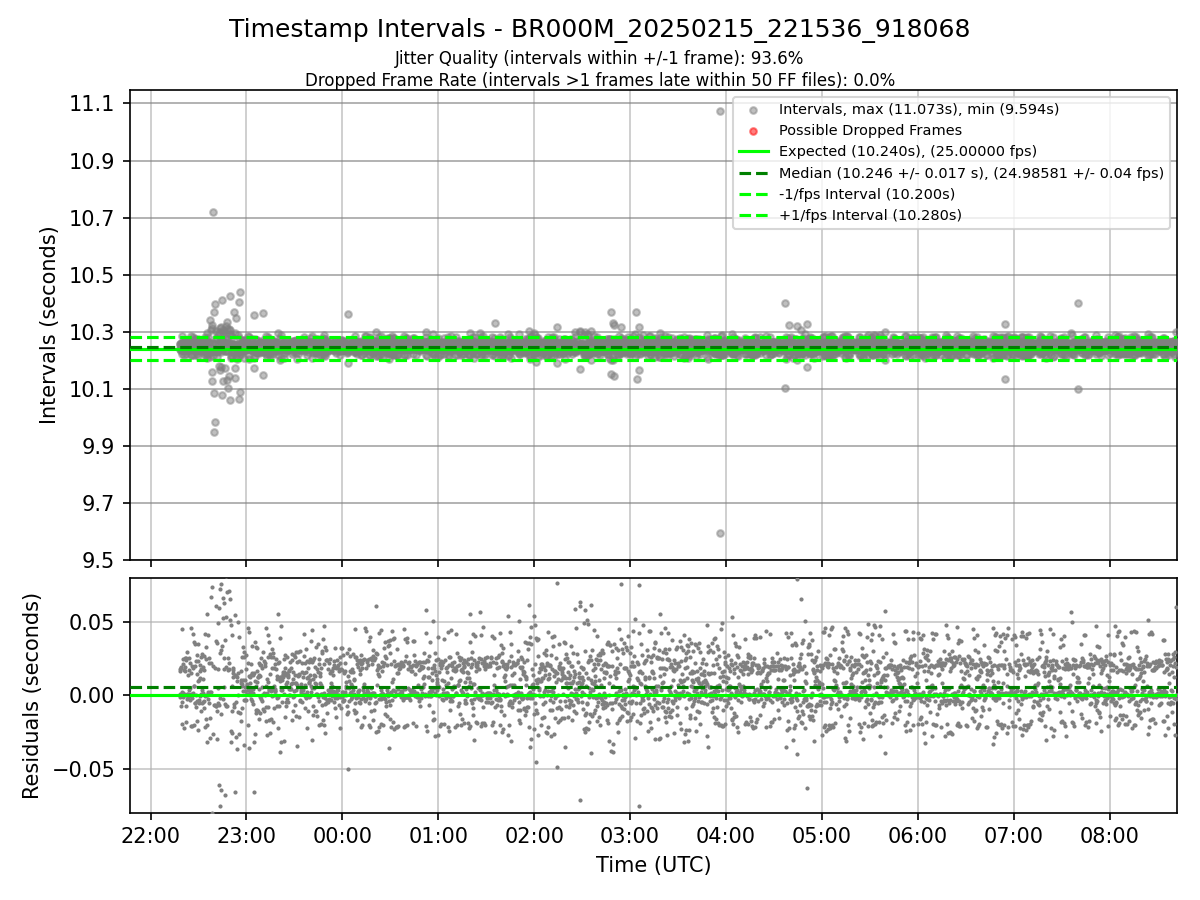Click the 'Intervals (seconds)' y-axis label
The image size is (1200, 900).
(x=49, y=324)
